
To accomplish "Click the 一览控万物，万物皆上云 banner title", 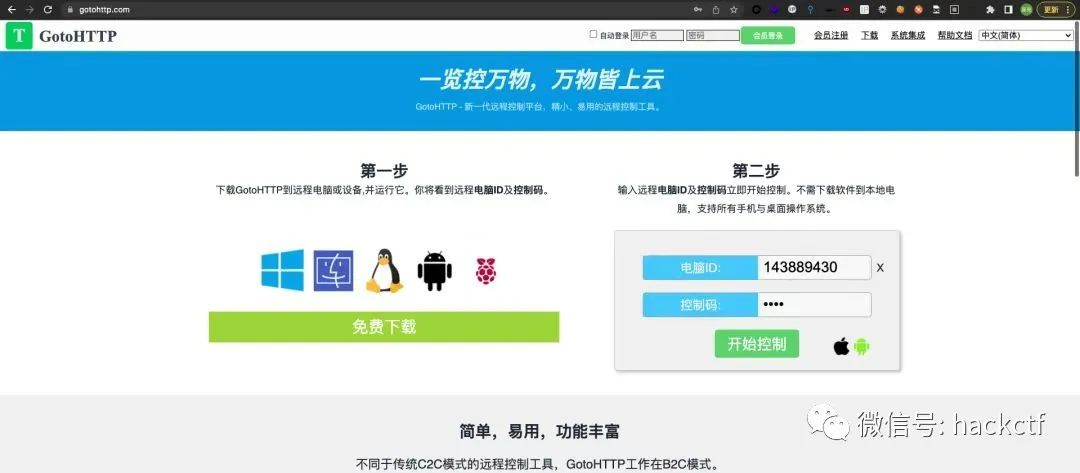I will pyautogui.click(x=540, y=80).
